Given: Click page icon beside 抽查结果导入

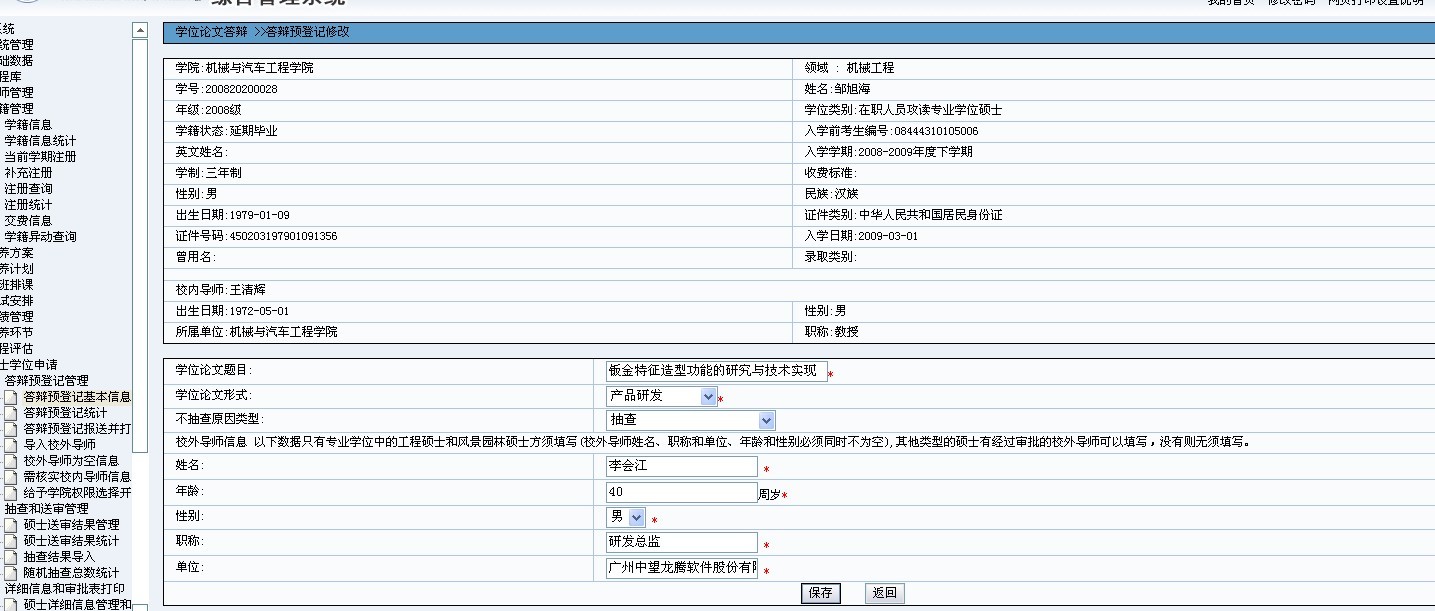Looking at the screenshot, I should pos(10,557).
